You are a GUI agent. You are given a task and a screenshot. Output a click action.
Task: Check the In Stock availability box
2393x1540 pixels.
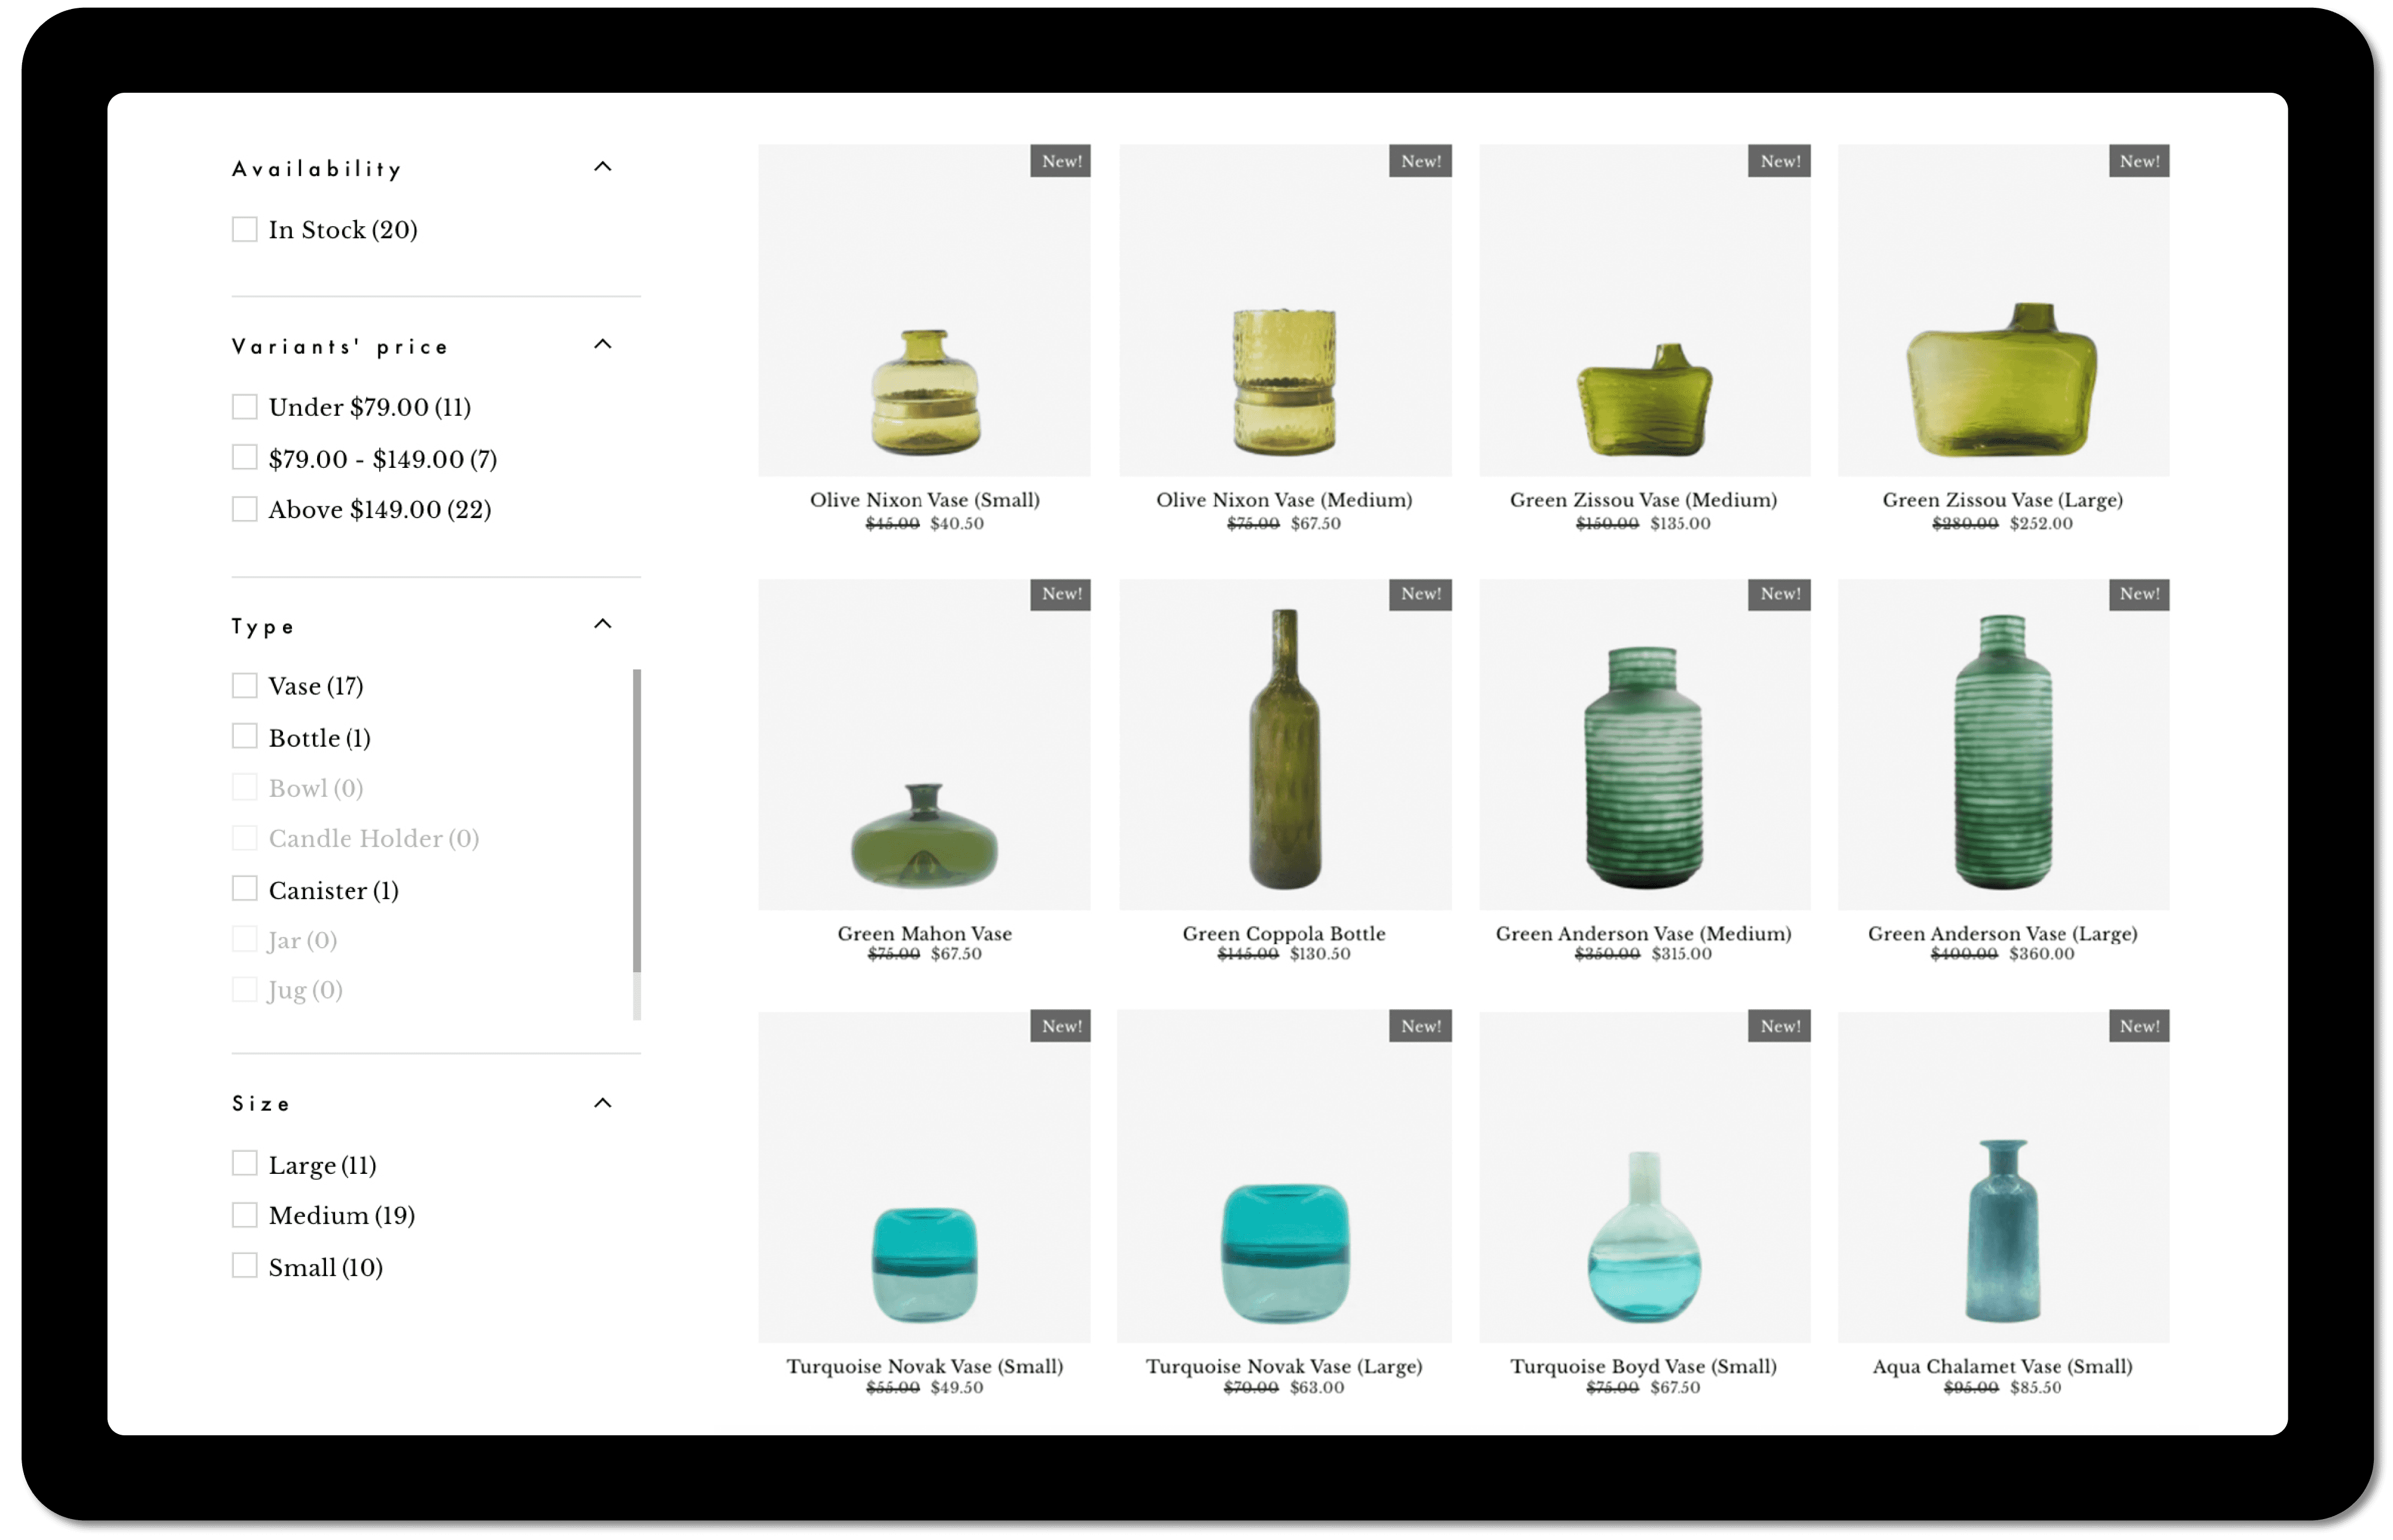(x=245, y=229)
